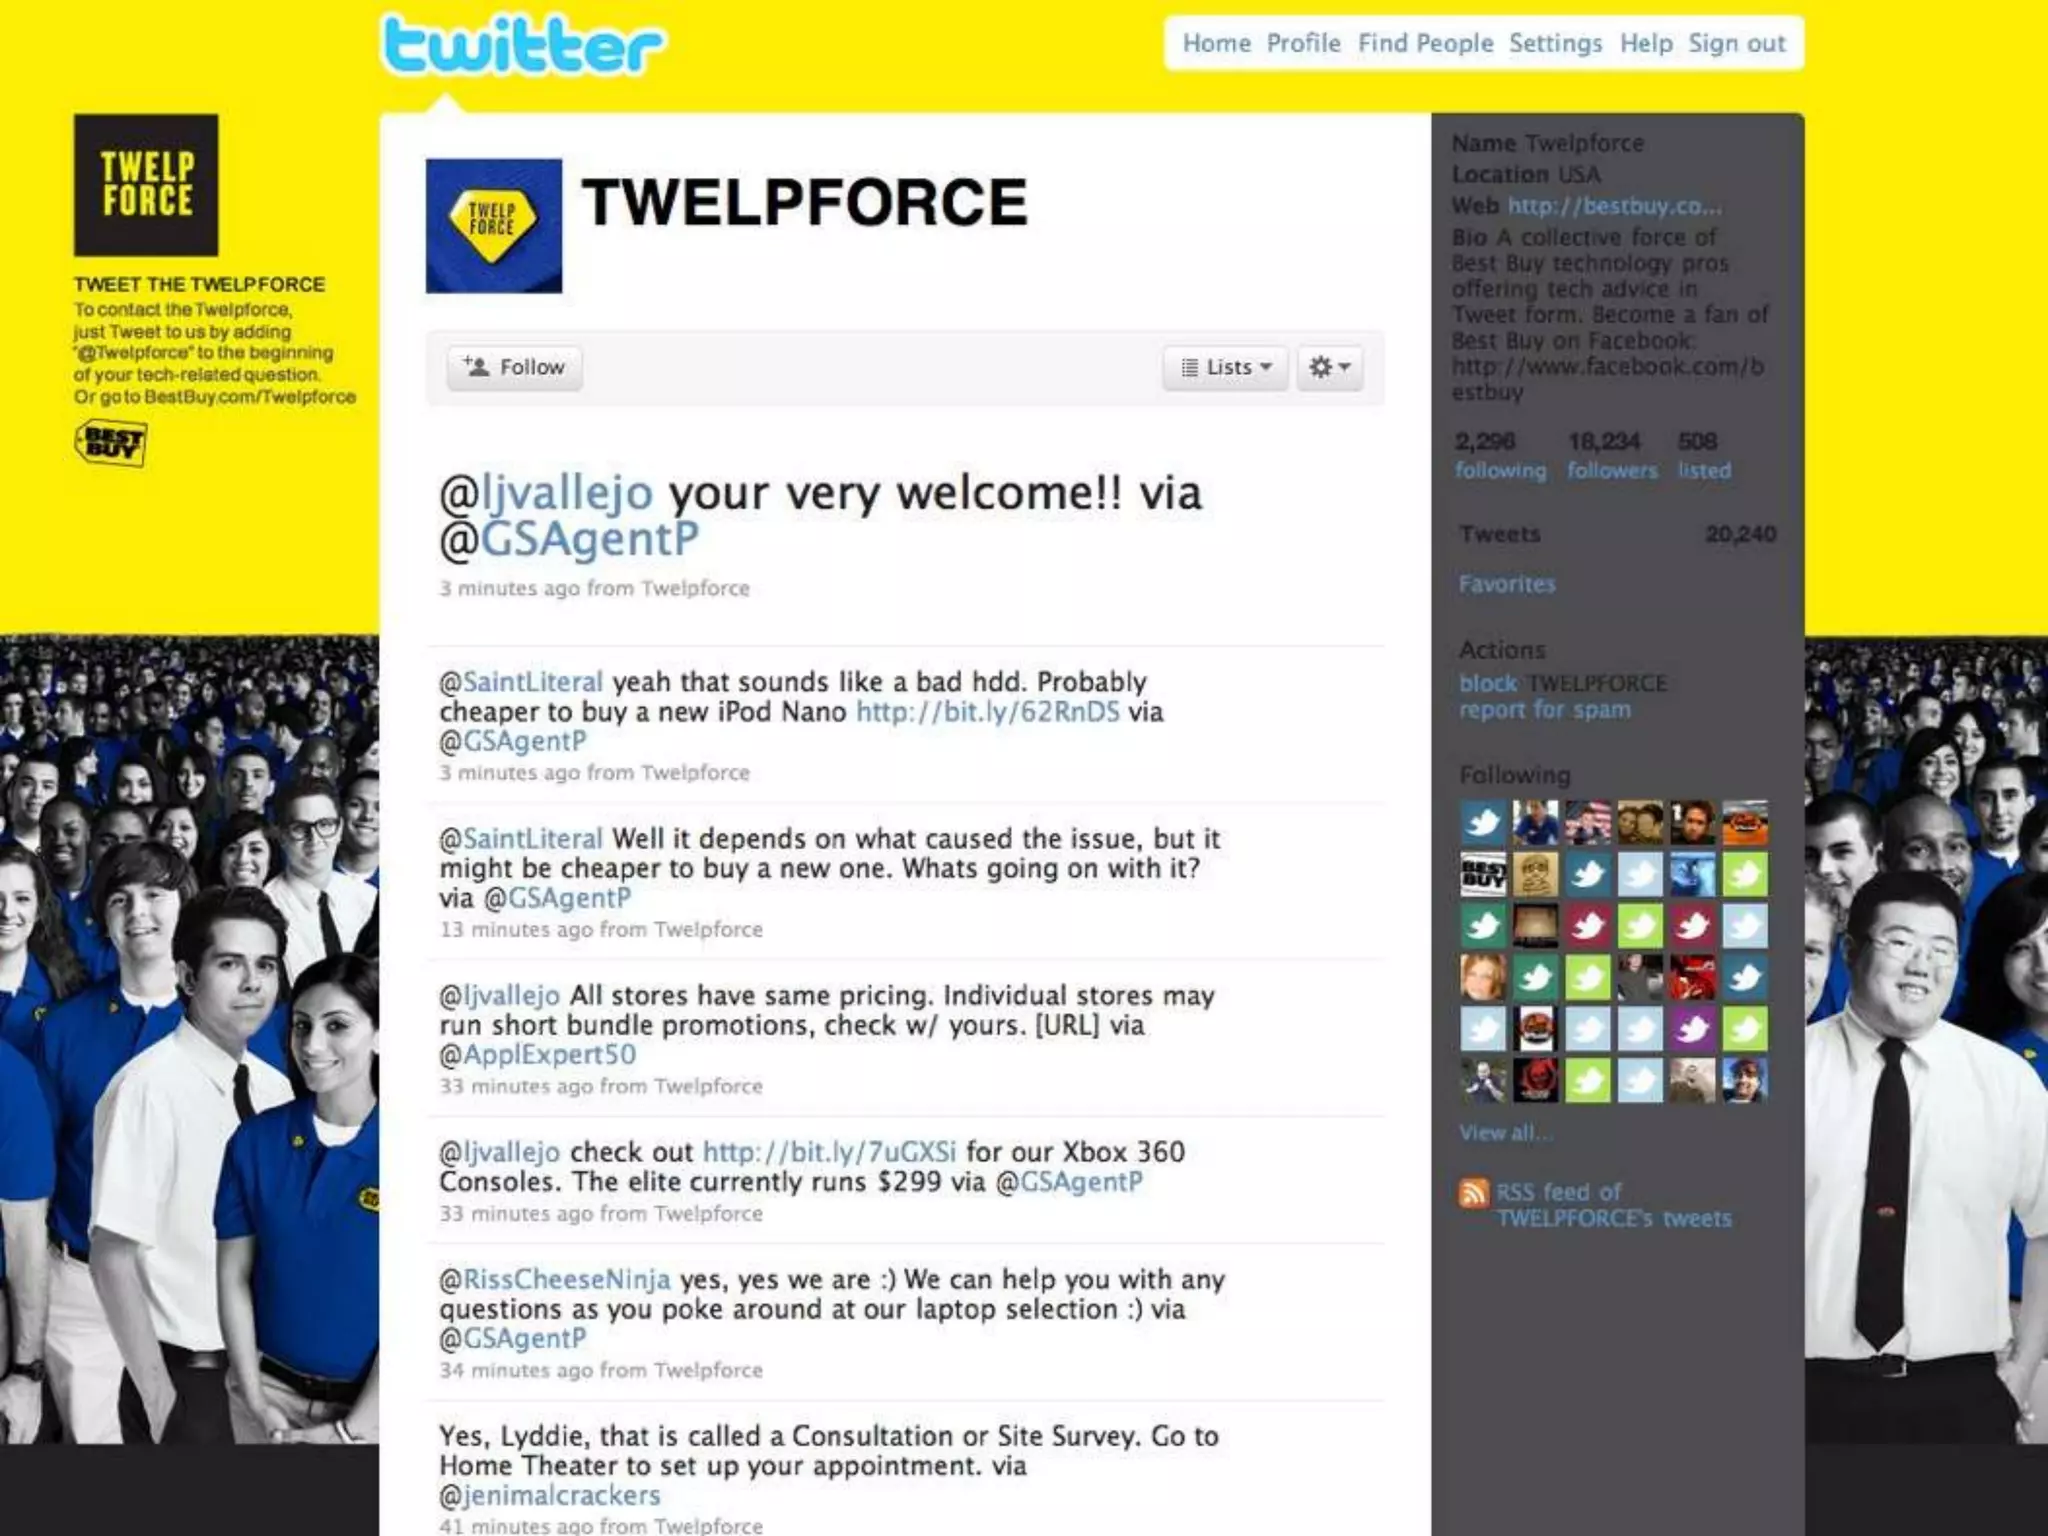Open the Best Buy avatar in Following grid
The width and height of the screenshot is (2048, 1536).
pyautogui.click(x=1483, y=874)
